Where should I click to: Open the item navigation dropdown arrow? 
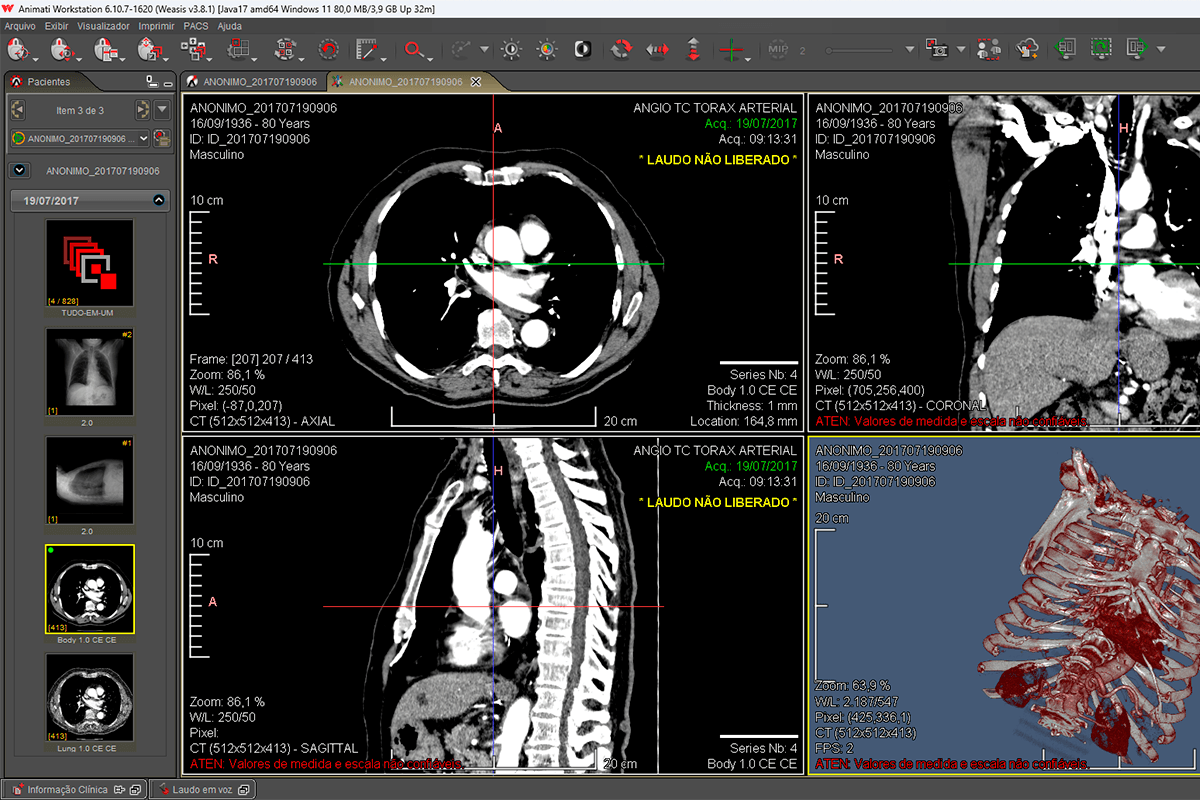[x=162, y=110]
